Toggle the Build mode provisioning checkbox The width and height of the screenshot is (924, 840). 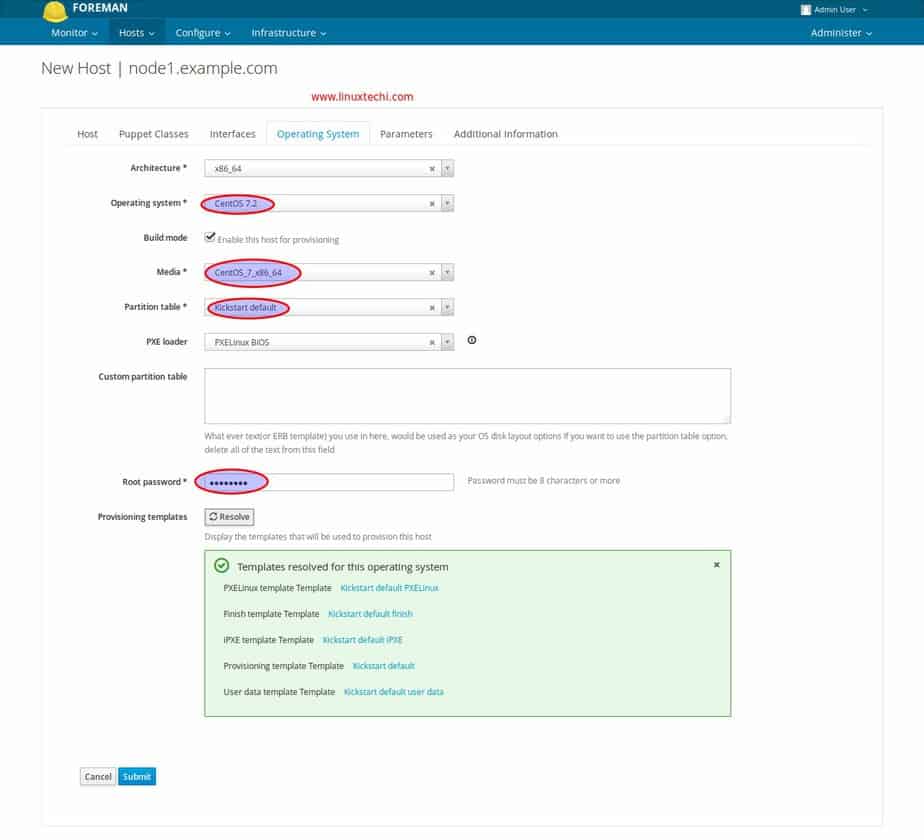click(210, 237)
